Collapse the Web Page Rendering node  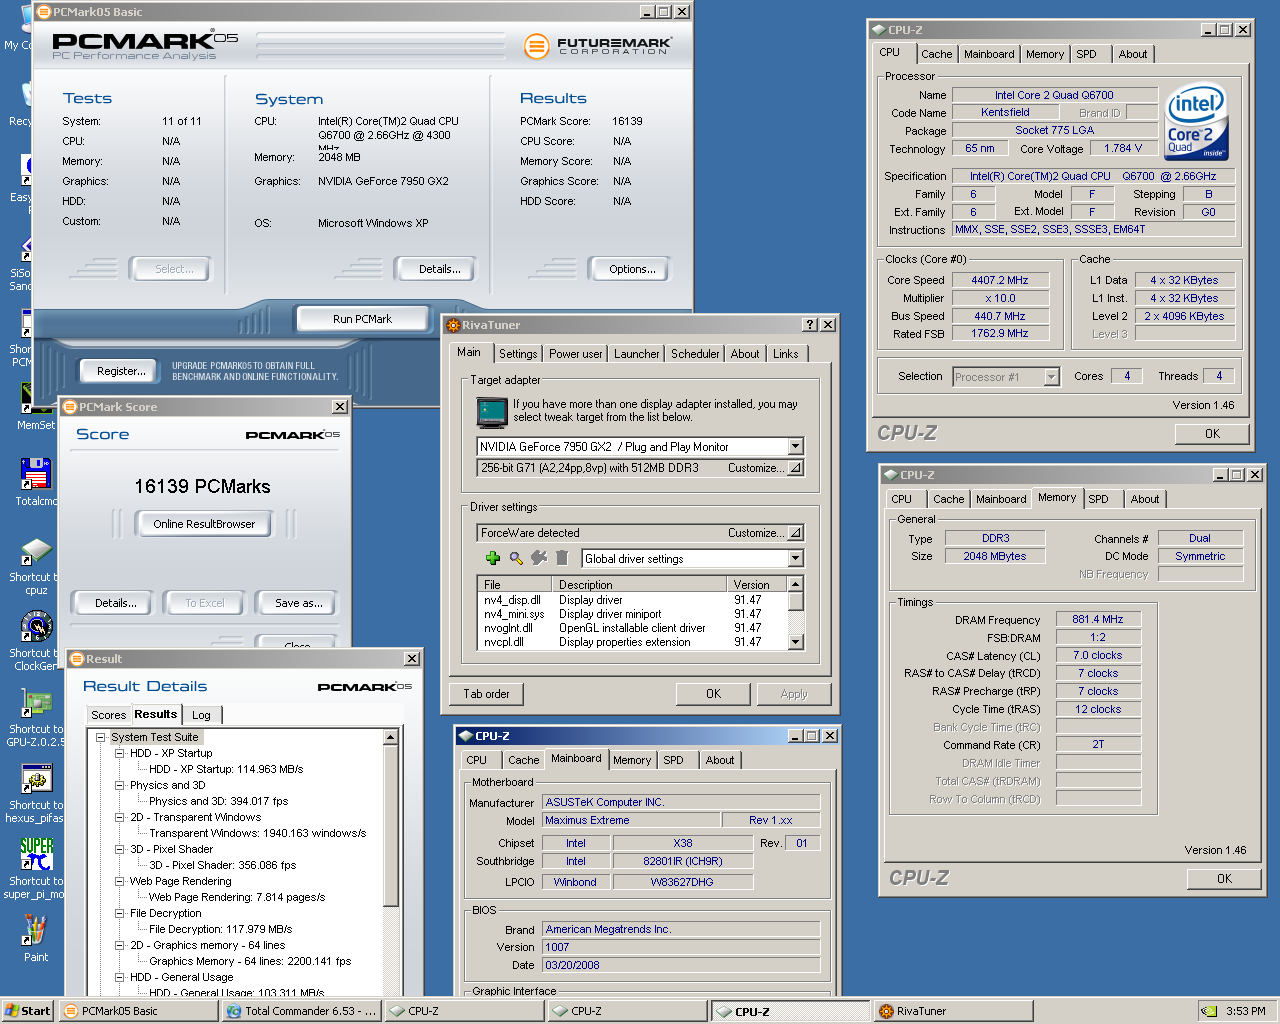119,881
